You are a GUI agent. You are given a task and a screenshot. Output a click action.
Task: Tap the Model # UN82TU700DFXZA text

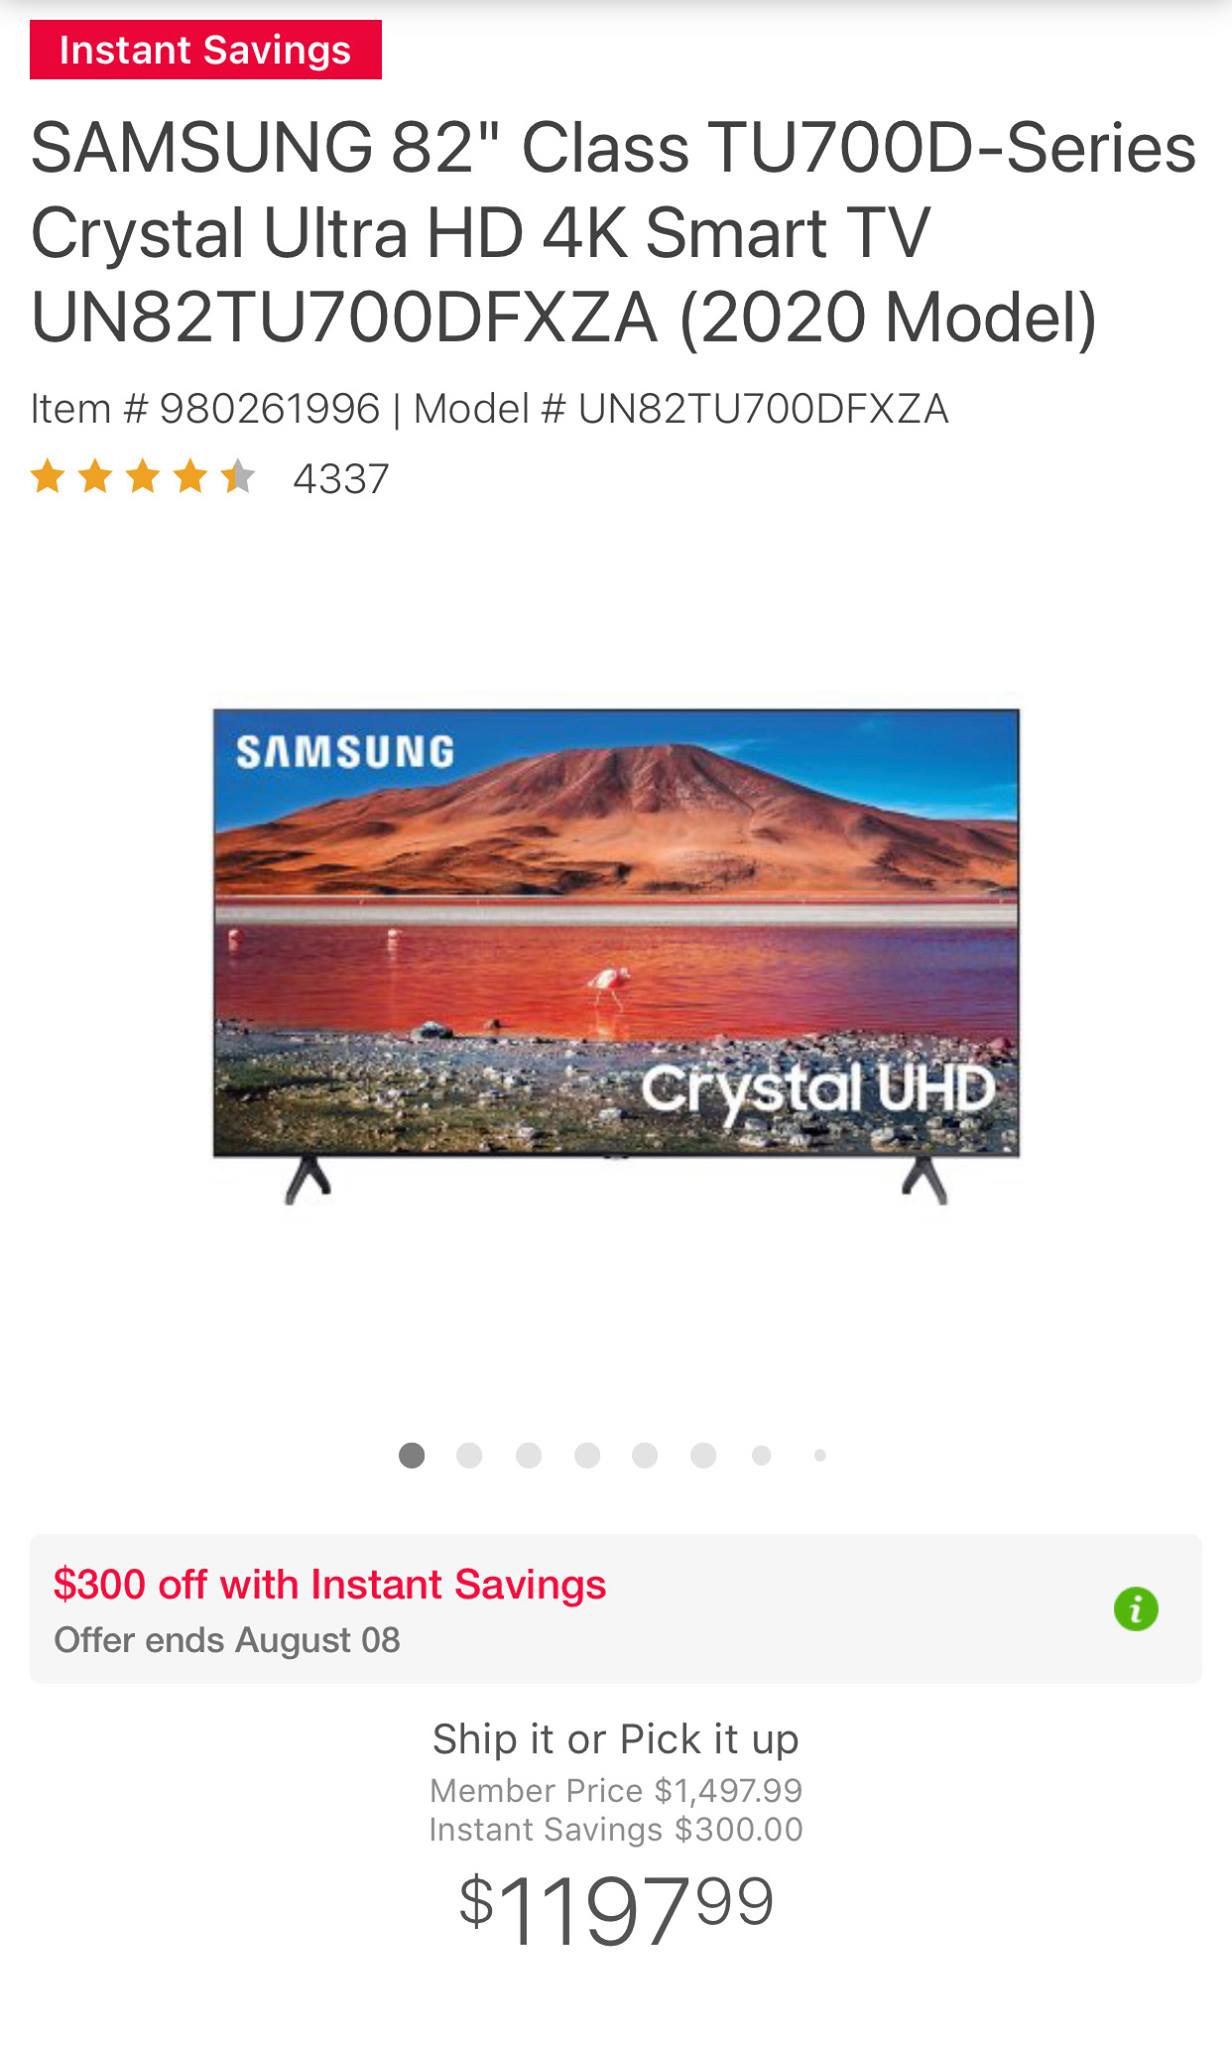680,409
